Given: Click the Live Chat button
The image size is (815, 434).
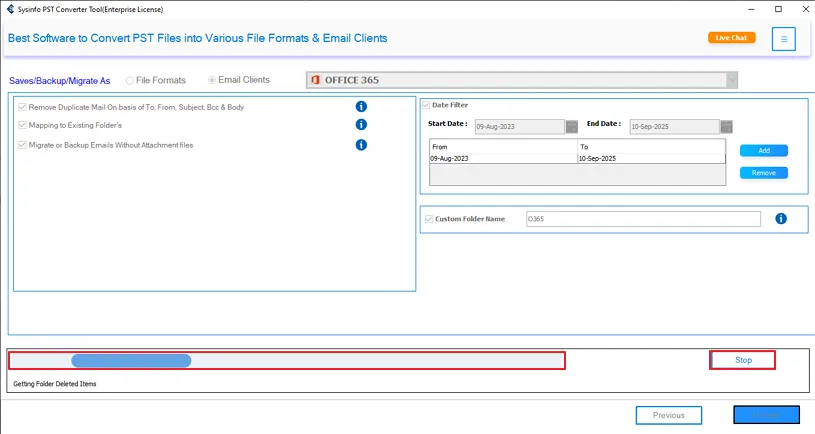Looking at the screenshot, I should [x=731, y=38].
